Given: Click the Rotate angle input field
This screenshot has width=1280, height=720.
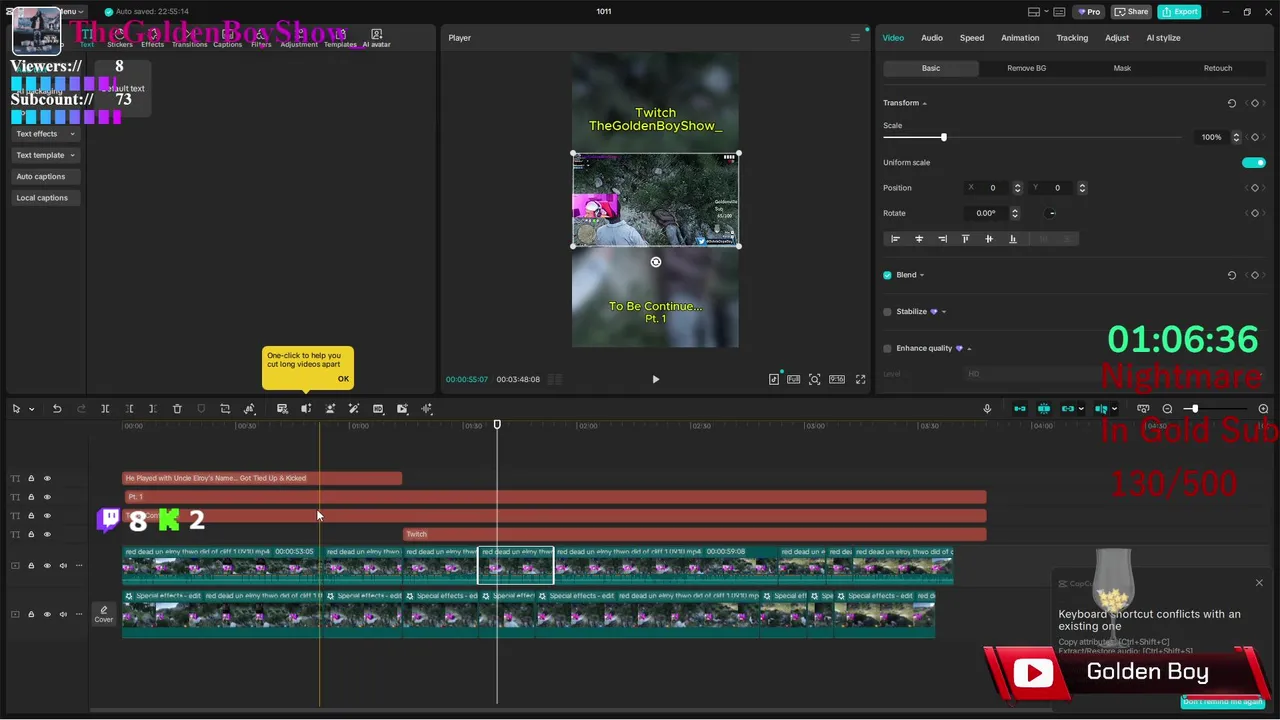Looking at the screenshot, I should tap(986, 213).
